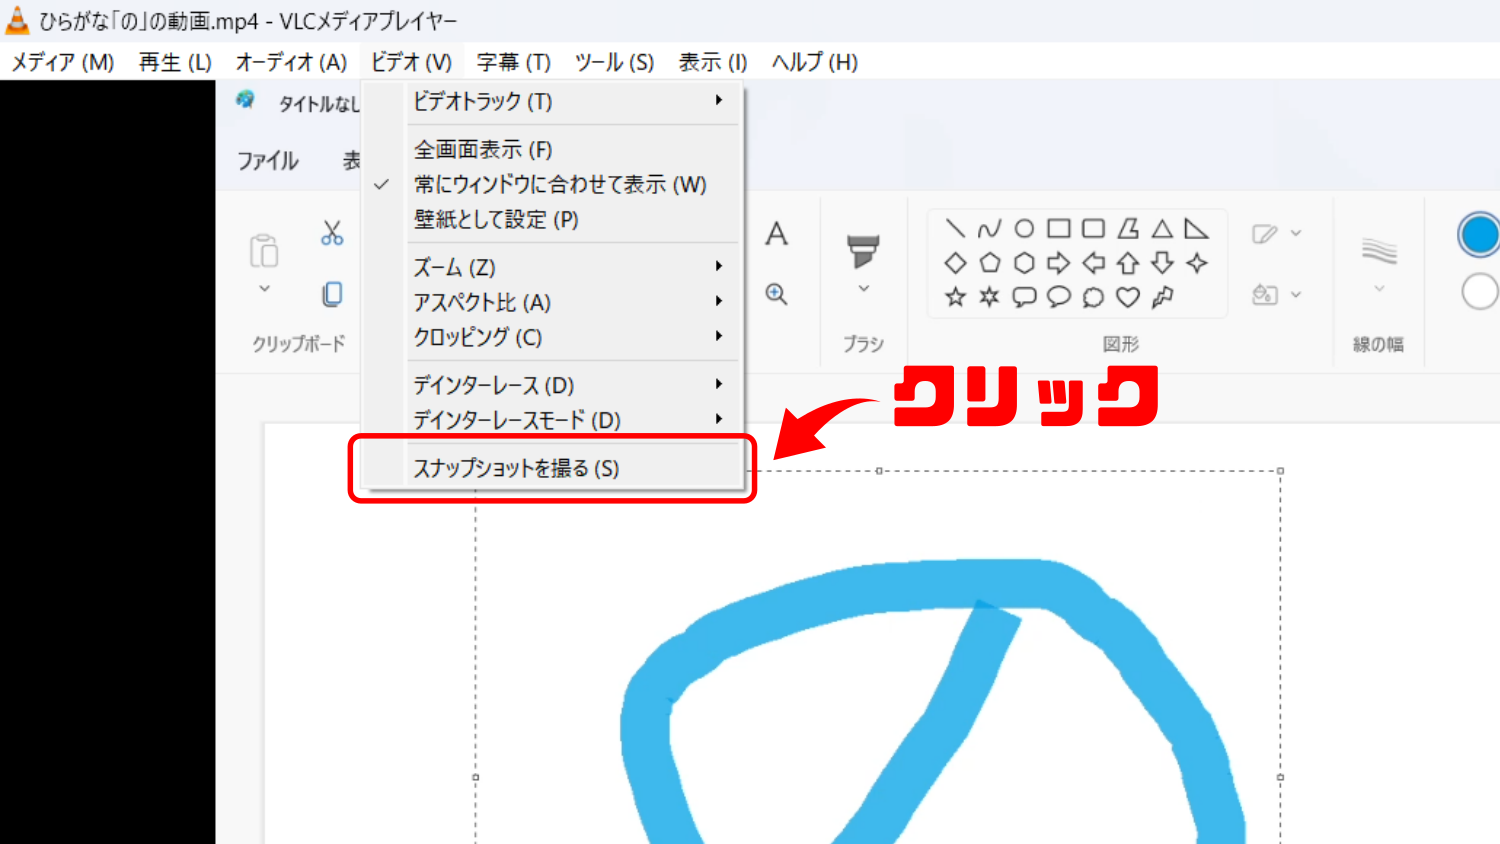1500x844 pixels.
Task: Open the ツール (S) menu
Action: [x=614, y=62]
